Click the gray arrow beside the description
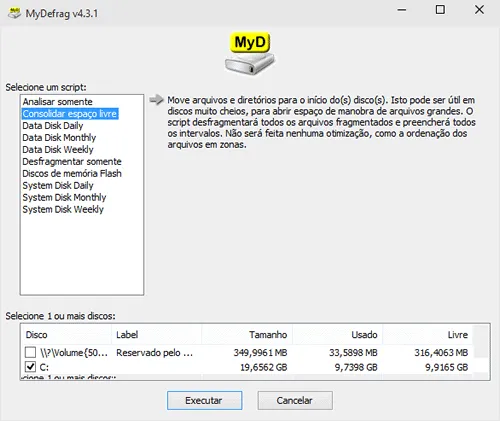Image resolution: width=500 pixels, height=421 pixels. [x=156, y=100]
